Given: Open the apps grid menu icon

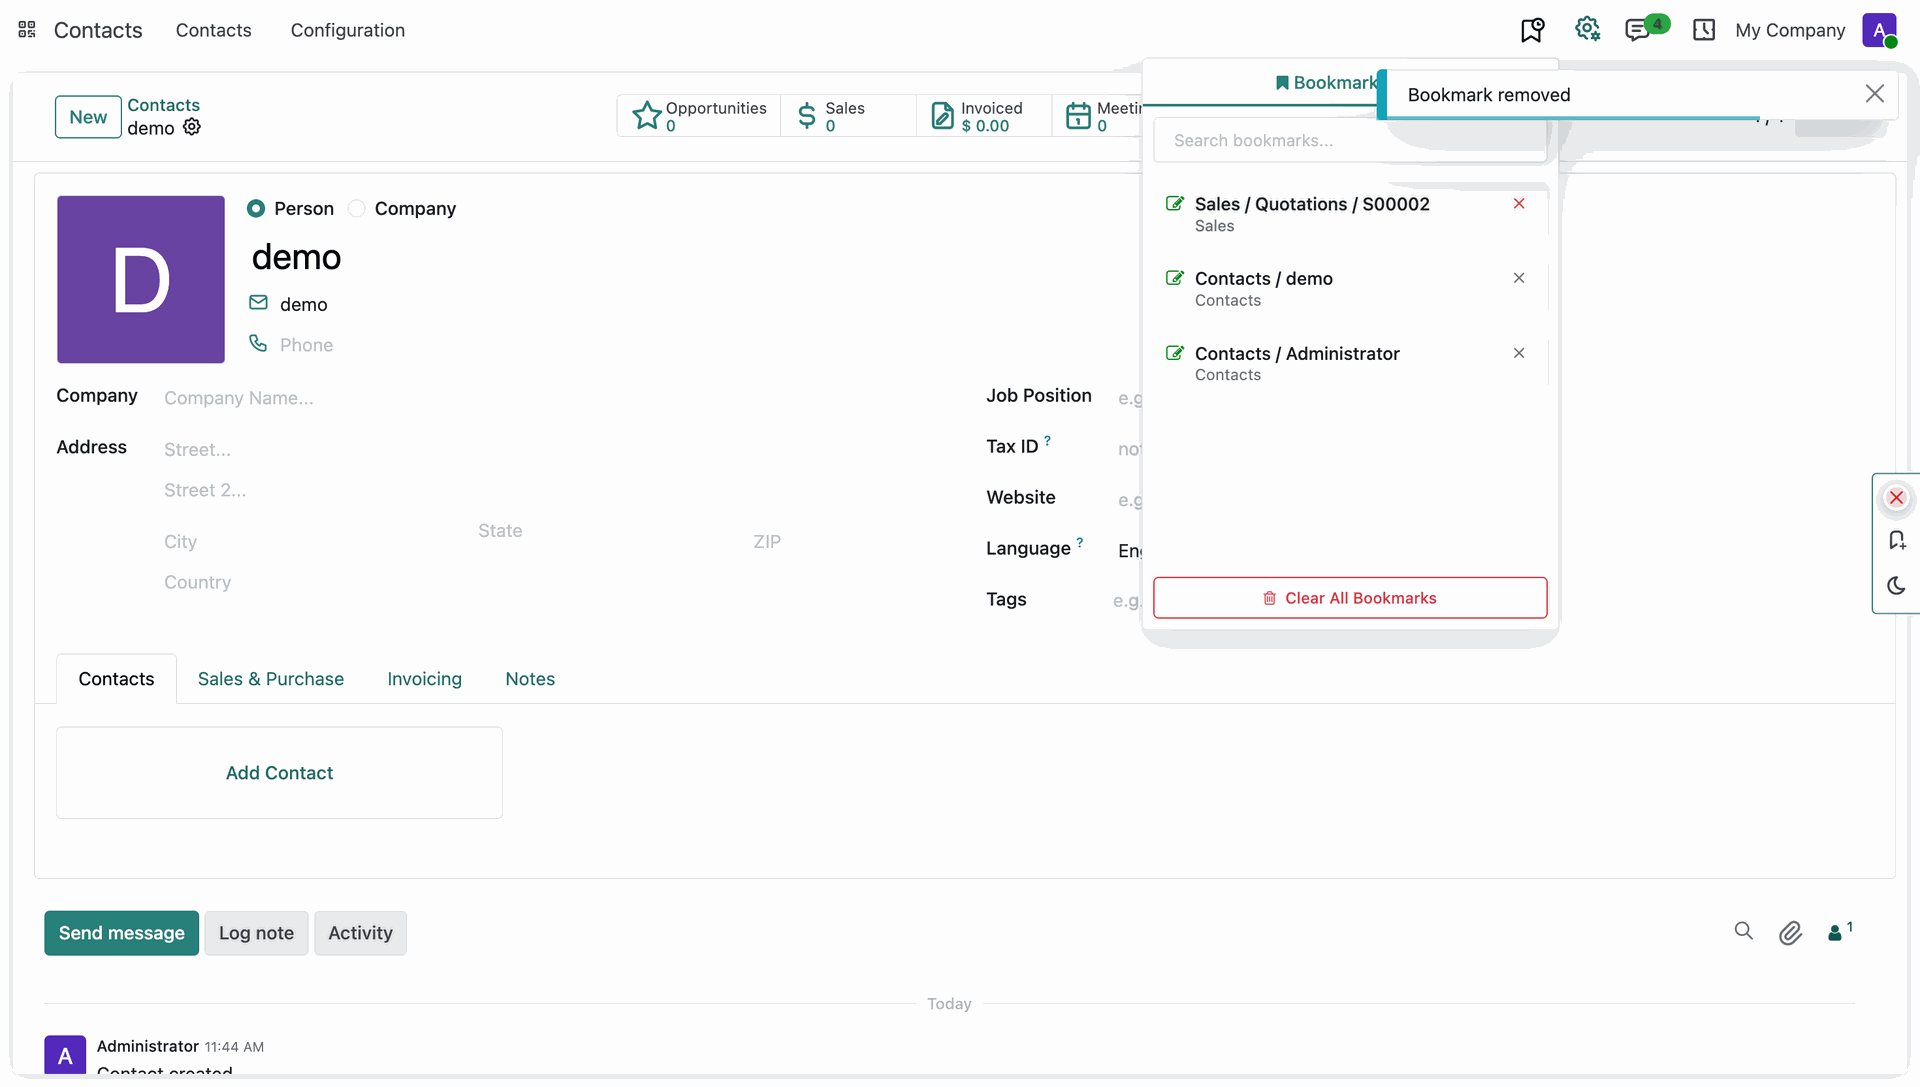Looking at the screenshot, I should (x=27, y=30).
